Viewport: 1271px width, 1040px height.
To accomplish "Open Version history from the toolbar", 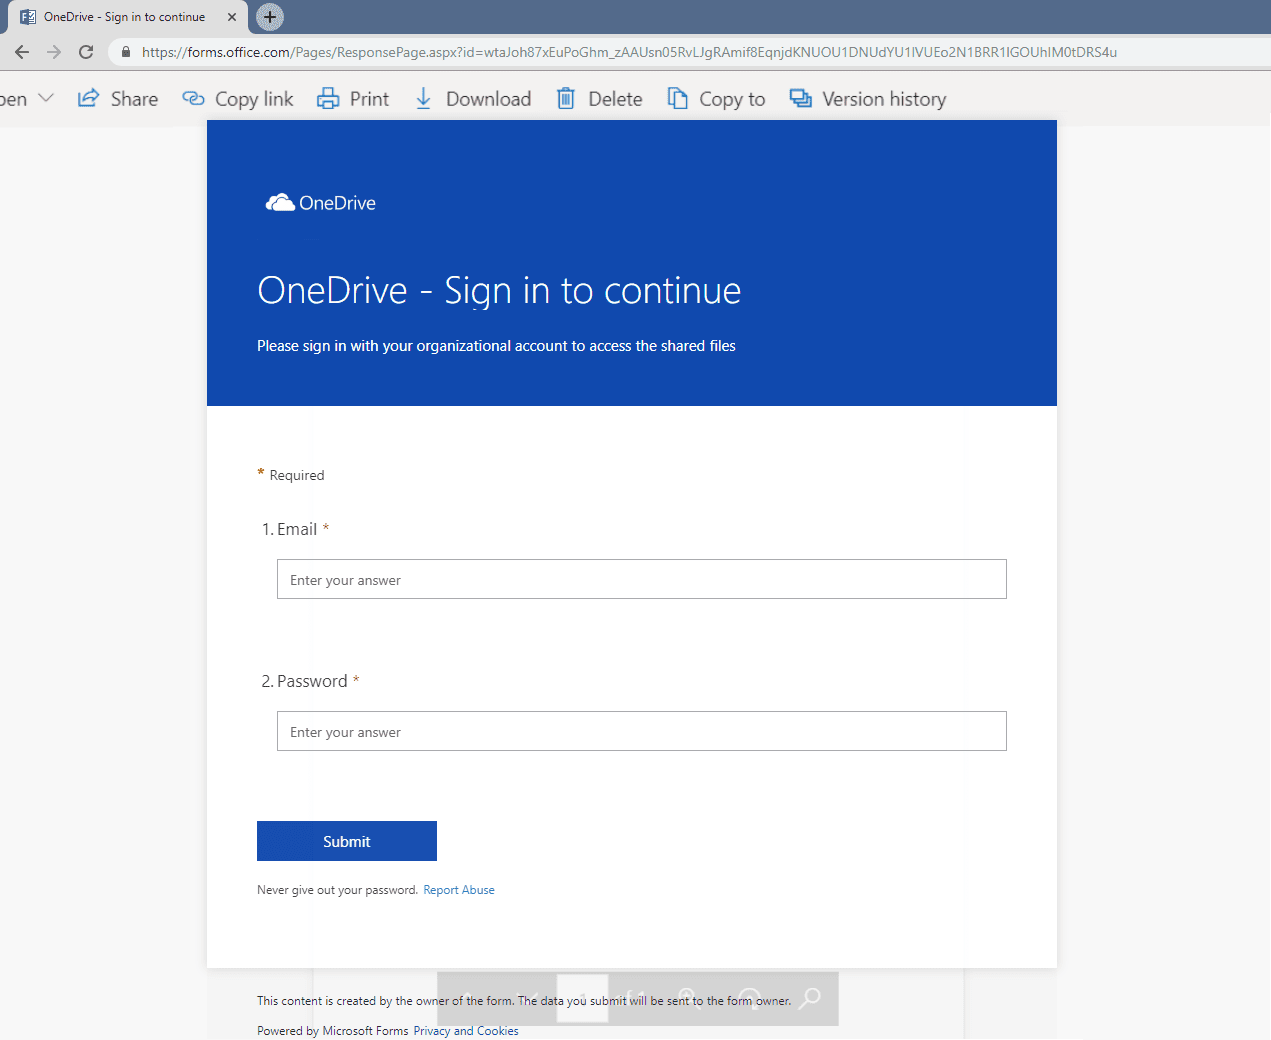I will [868, 99].
